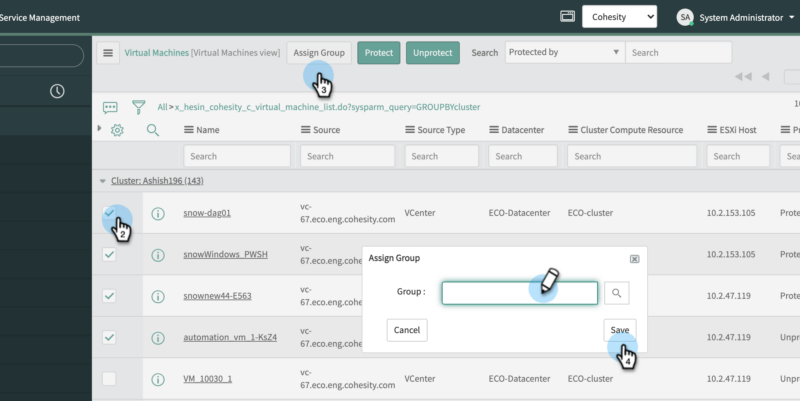This screenshot has height=401, width=800.
Task: Click Save in Assign Group dialog
Action: click(x=620, y=330)
